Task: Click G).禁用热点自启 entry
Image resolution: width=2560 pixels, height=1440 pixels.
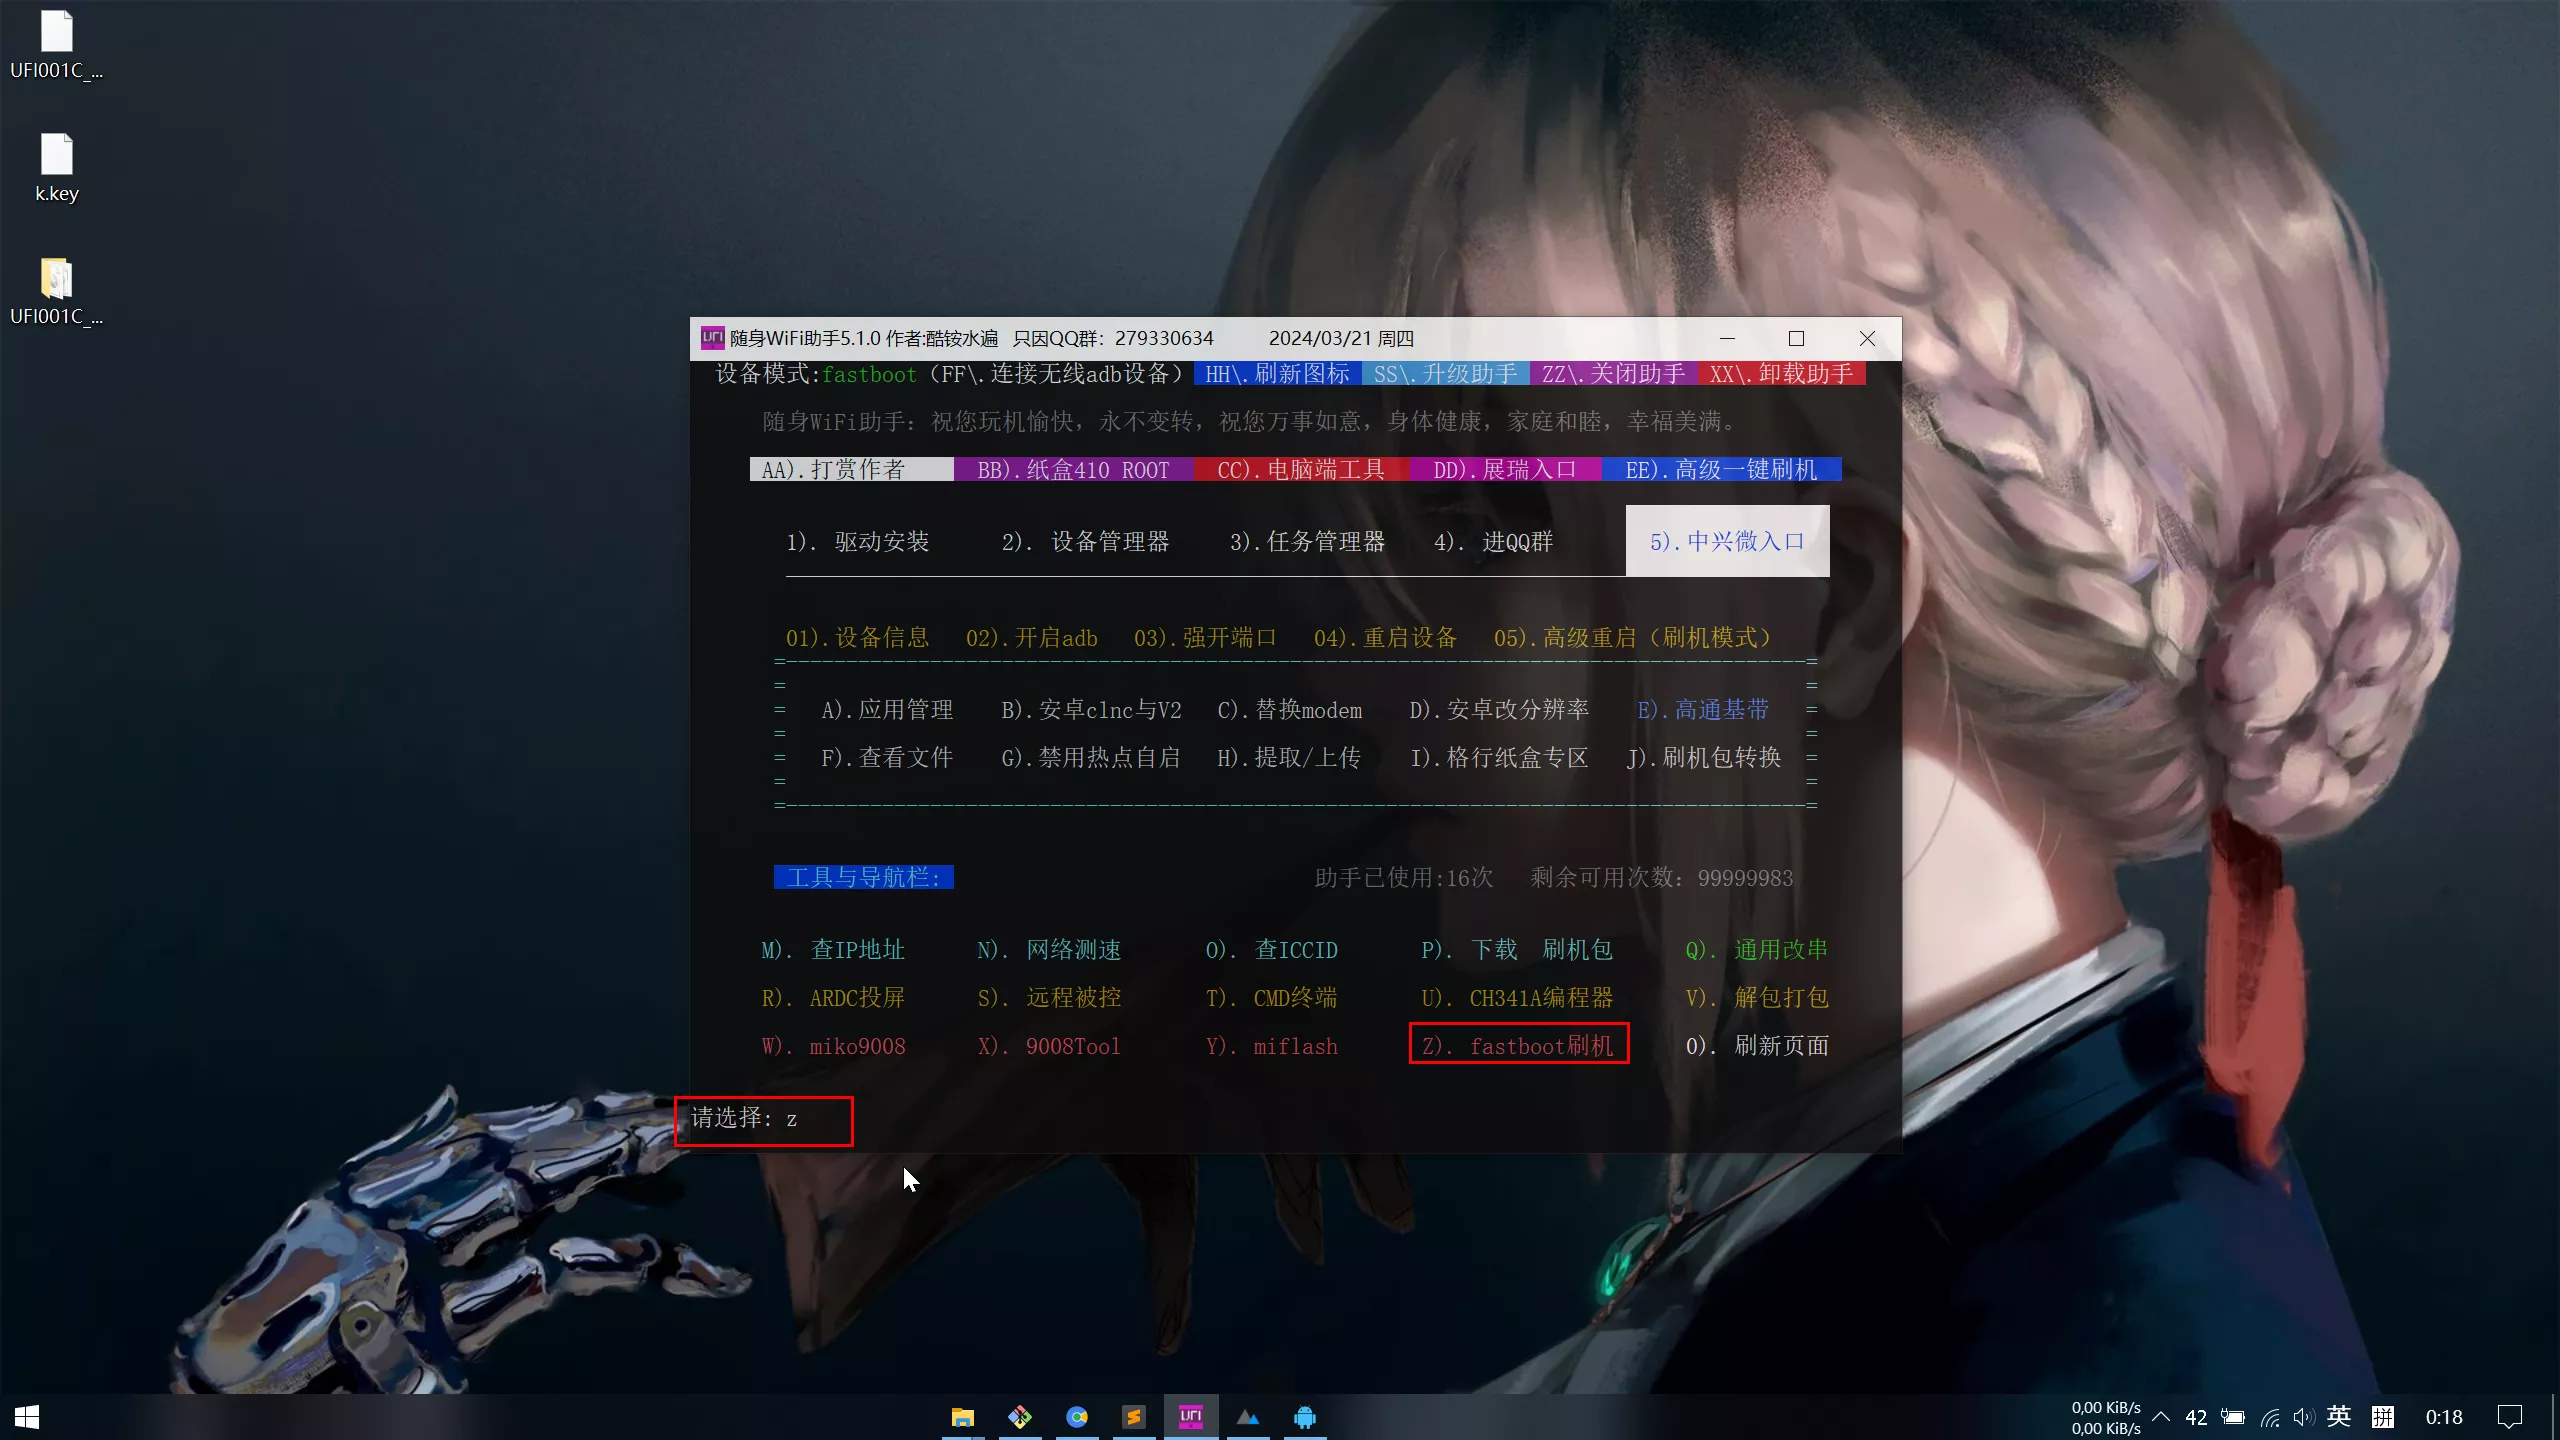Action: [x=1092, y=758]
